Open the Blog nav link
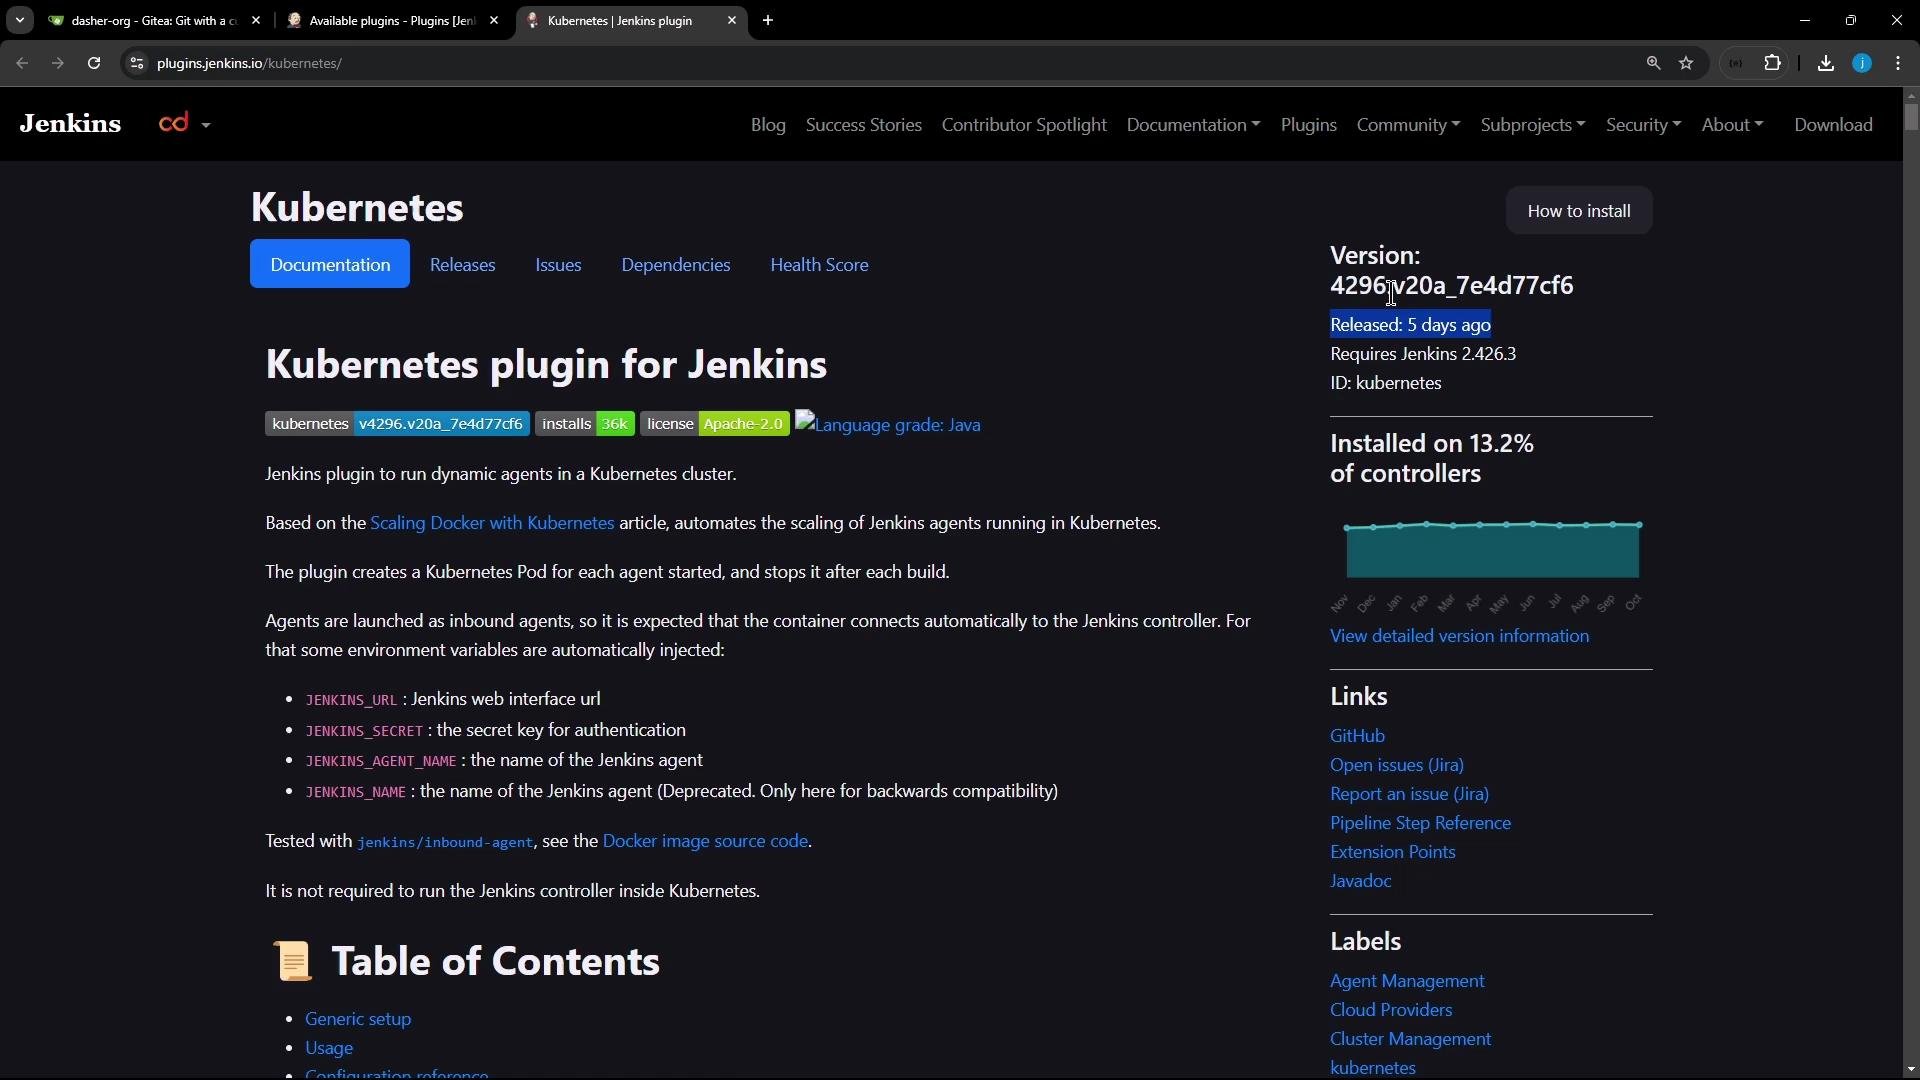The height and width of the screenshot is (1080, 1920). 768,125
